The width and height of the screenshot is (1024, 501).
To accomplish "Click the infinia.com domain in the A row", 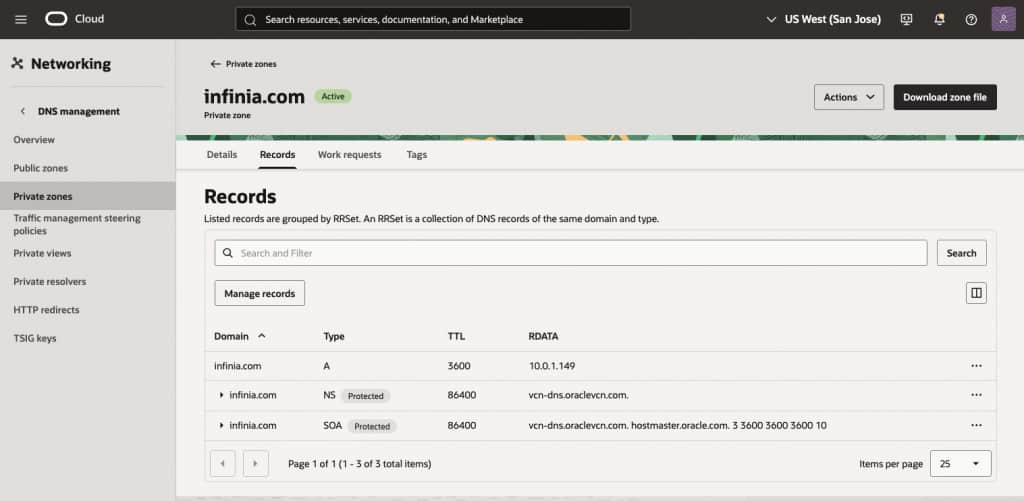I will [x=238, y=366].
